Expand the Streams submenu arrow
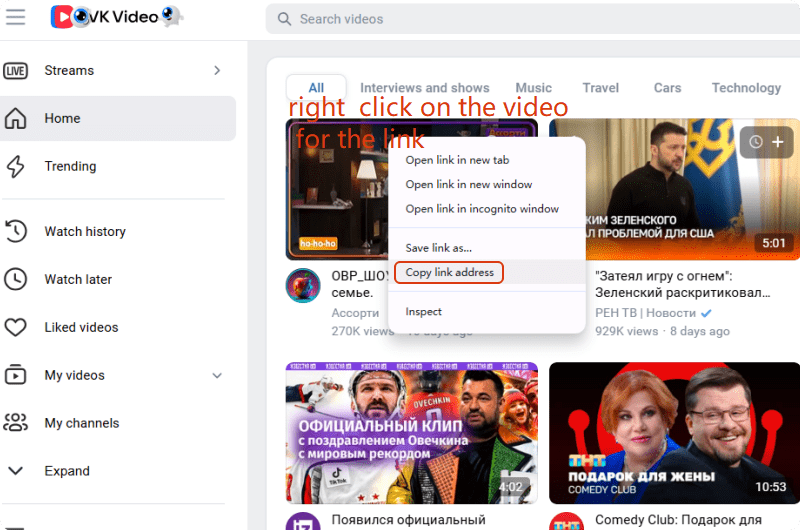This screenshot has height=530, width=800. (217, 71)
